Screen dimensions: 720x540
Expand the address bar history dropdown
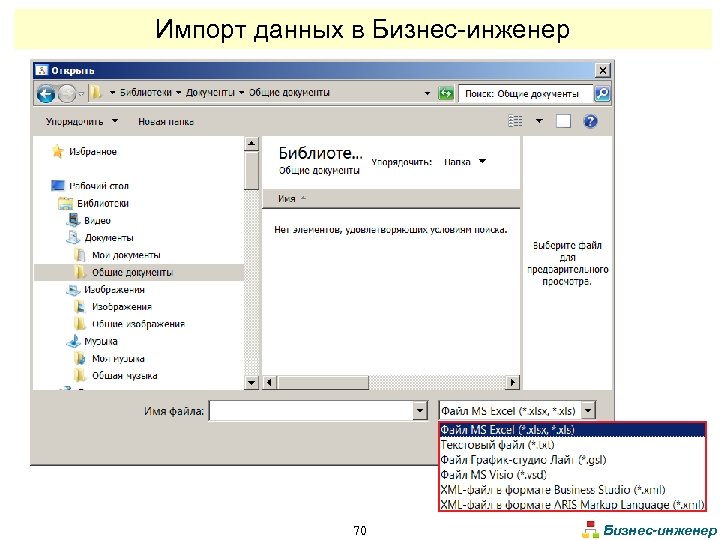[427, 93]
